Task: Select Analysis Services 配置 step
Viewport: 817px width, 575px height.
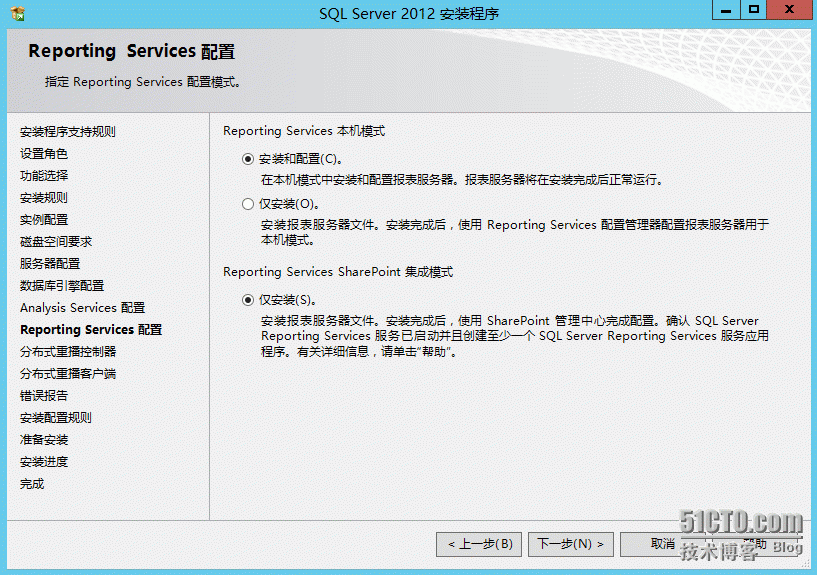Action: coord(82,308)
